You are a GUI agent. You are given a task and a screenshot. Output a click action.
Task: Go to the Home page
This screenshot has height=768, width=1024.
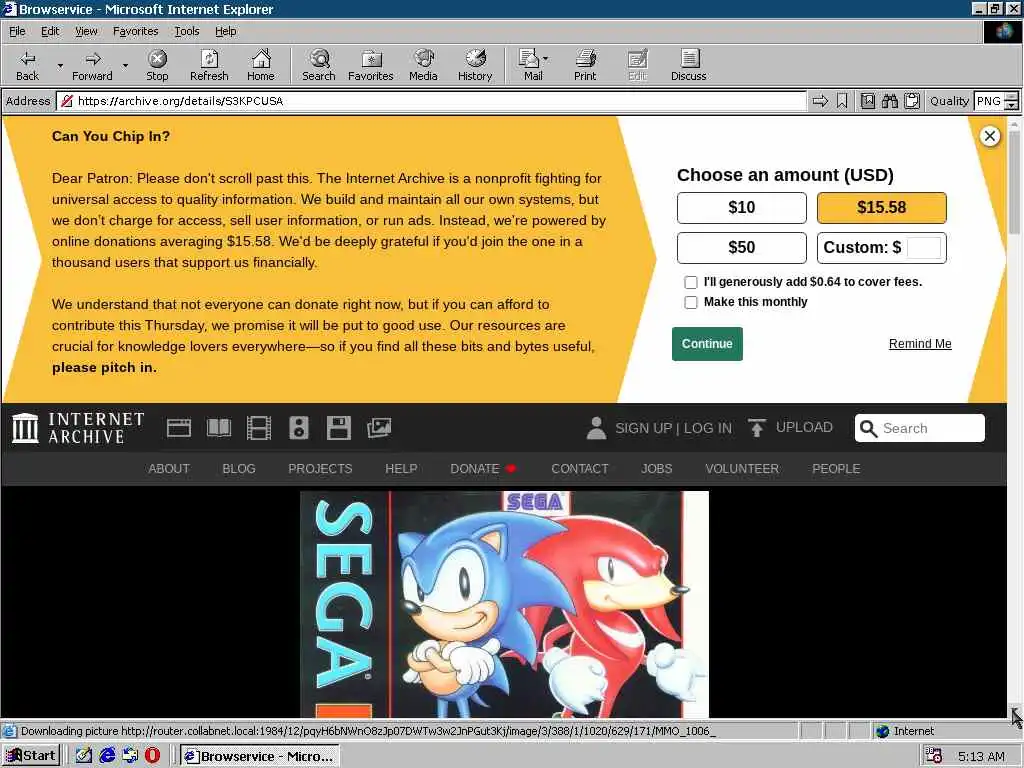(x=261, y=65)
